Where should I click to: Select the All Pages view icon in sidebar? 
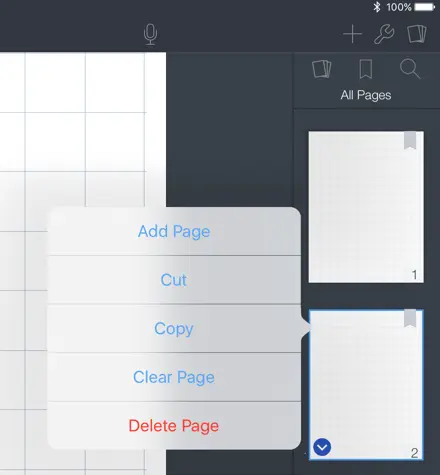coord(322,69)
